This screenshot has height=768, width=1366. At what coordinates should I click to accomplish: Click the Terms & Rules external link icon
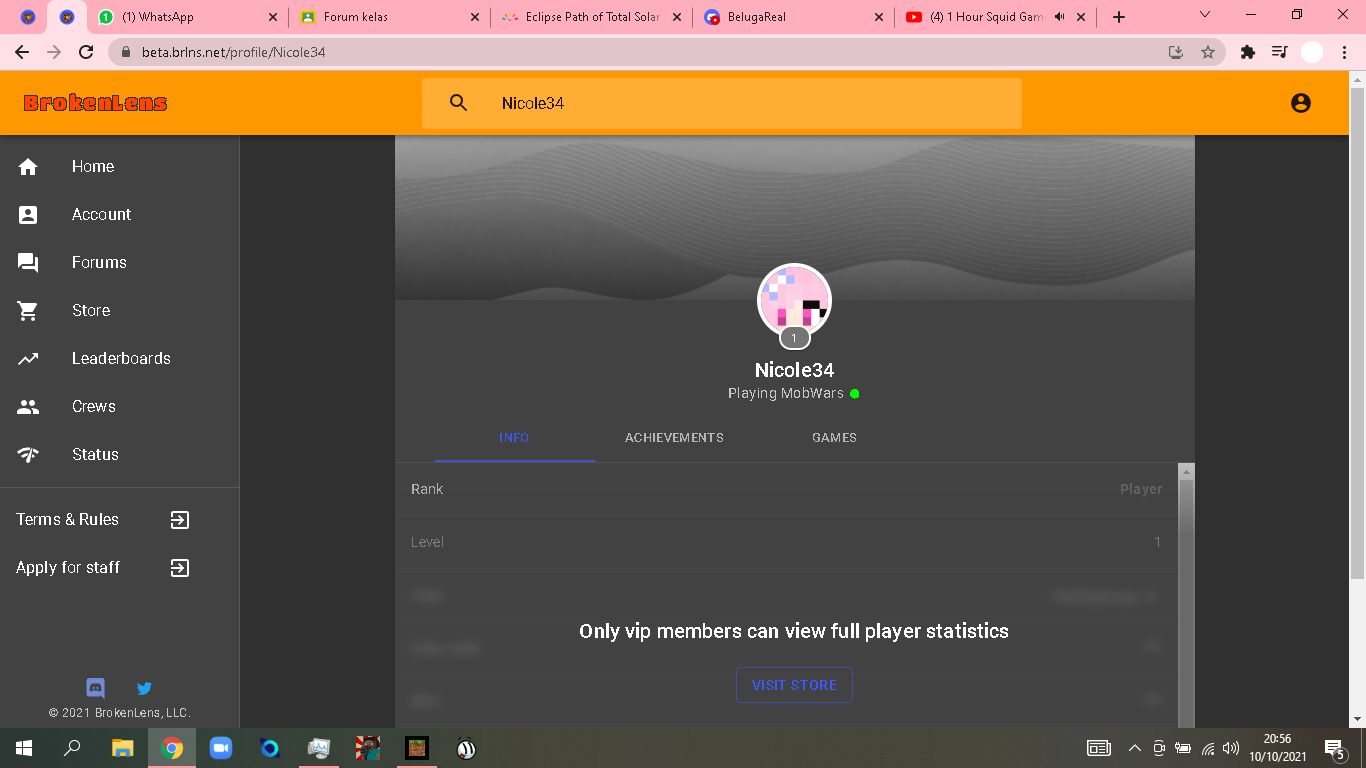[x=180, y=520]
